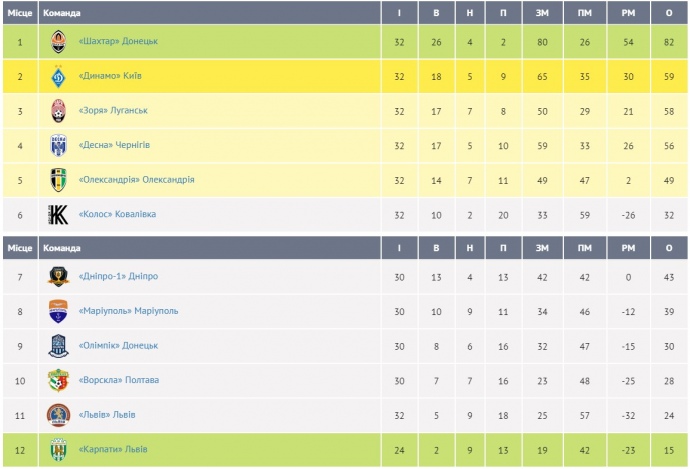
Task: Click the Oleksandriya team crest
Action: pyautogui.click(x=58, y=180)
